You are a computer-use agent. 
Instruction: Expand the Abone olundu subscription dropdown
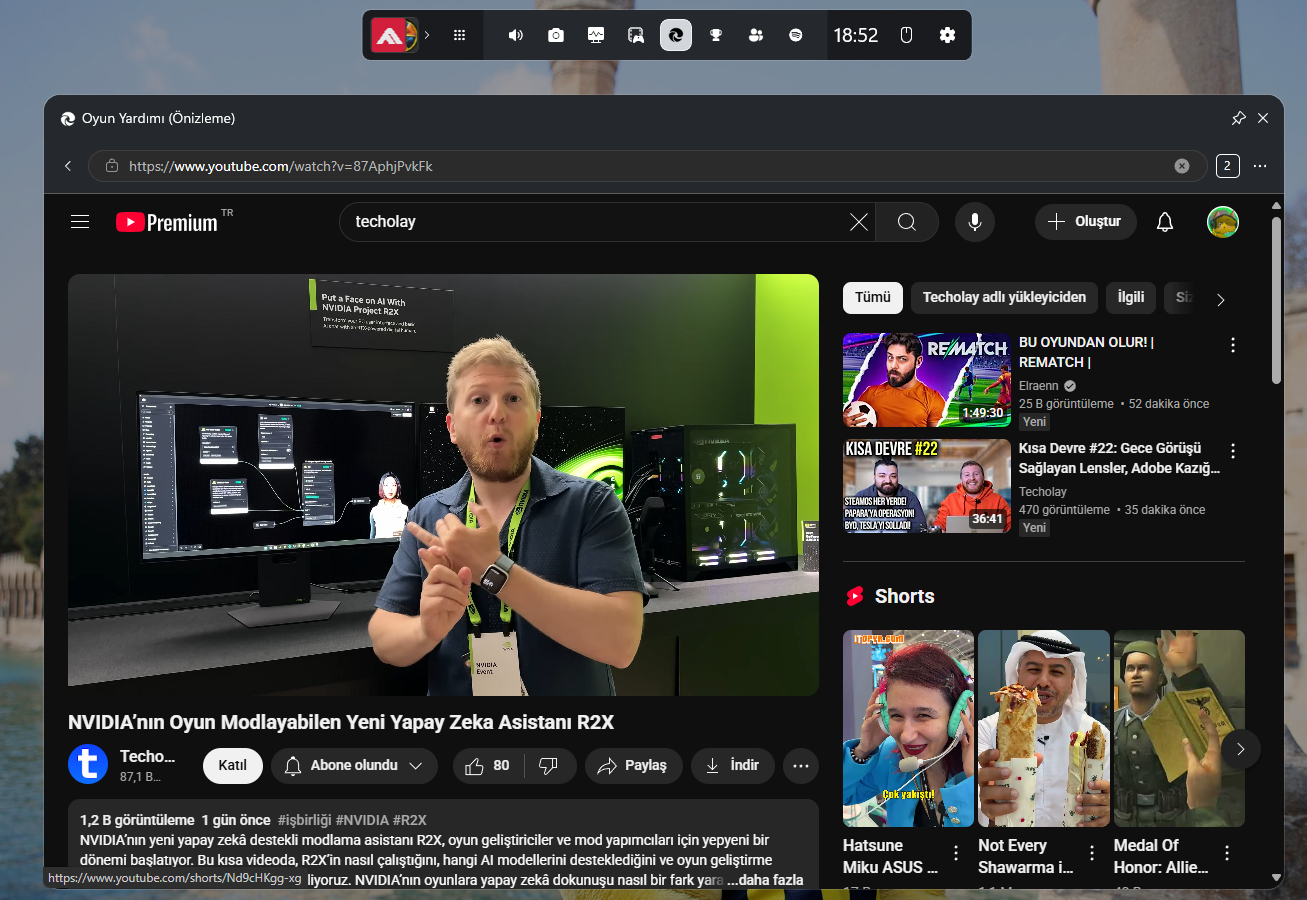[354, 766]
